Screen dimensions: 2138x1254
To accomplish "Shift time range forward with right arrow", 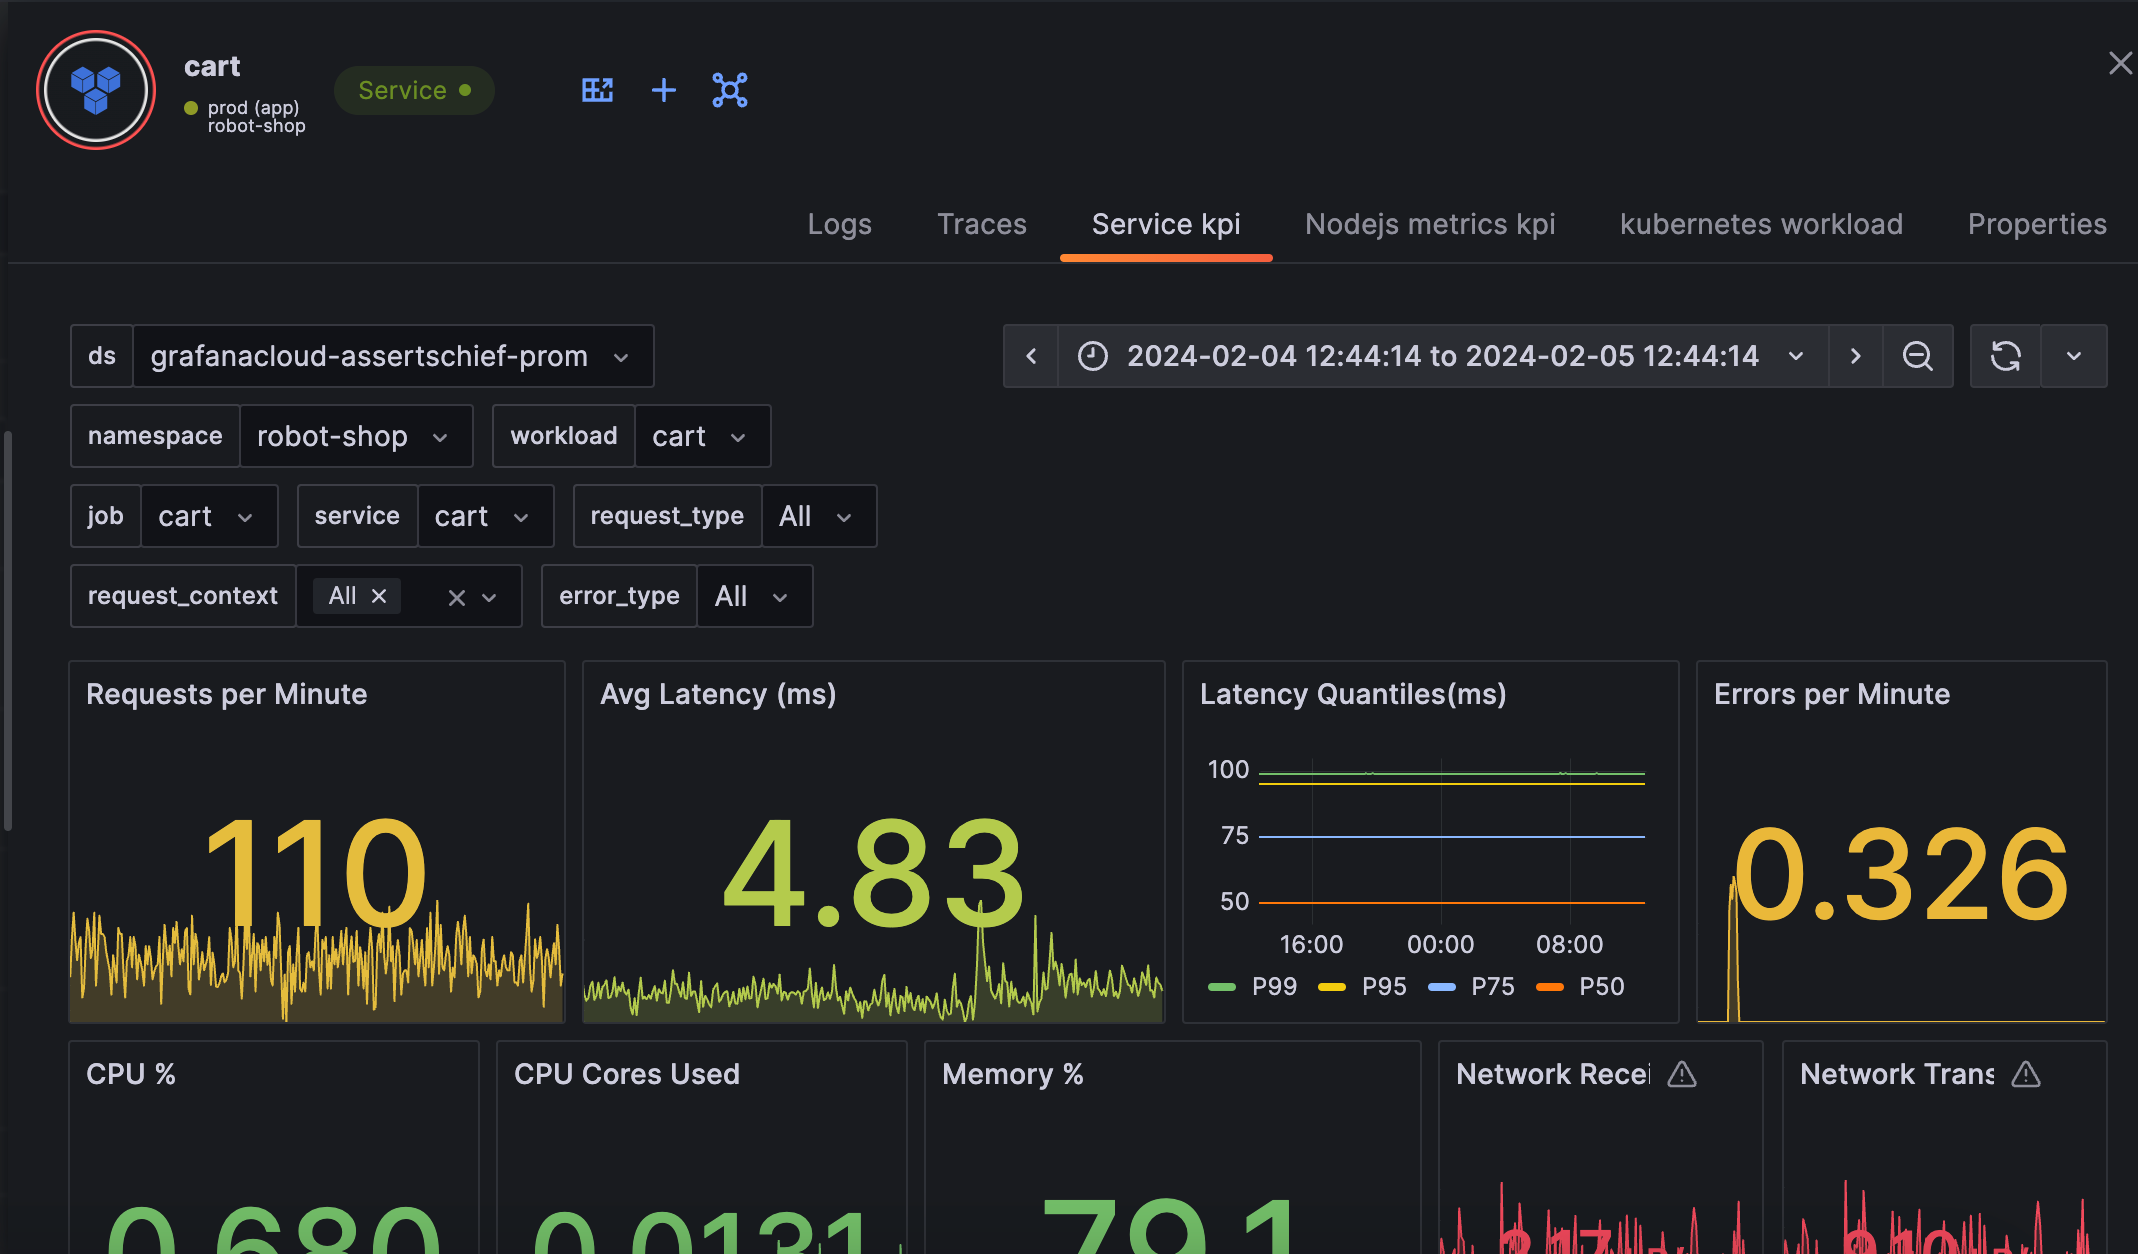I will 1856,355.
